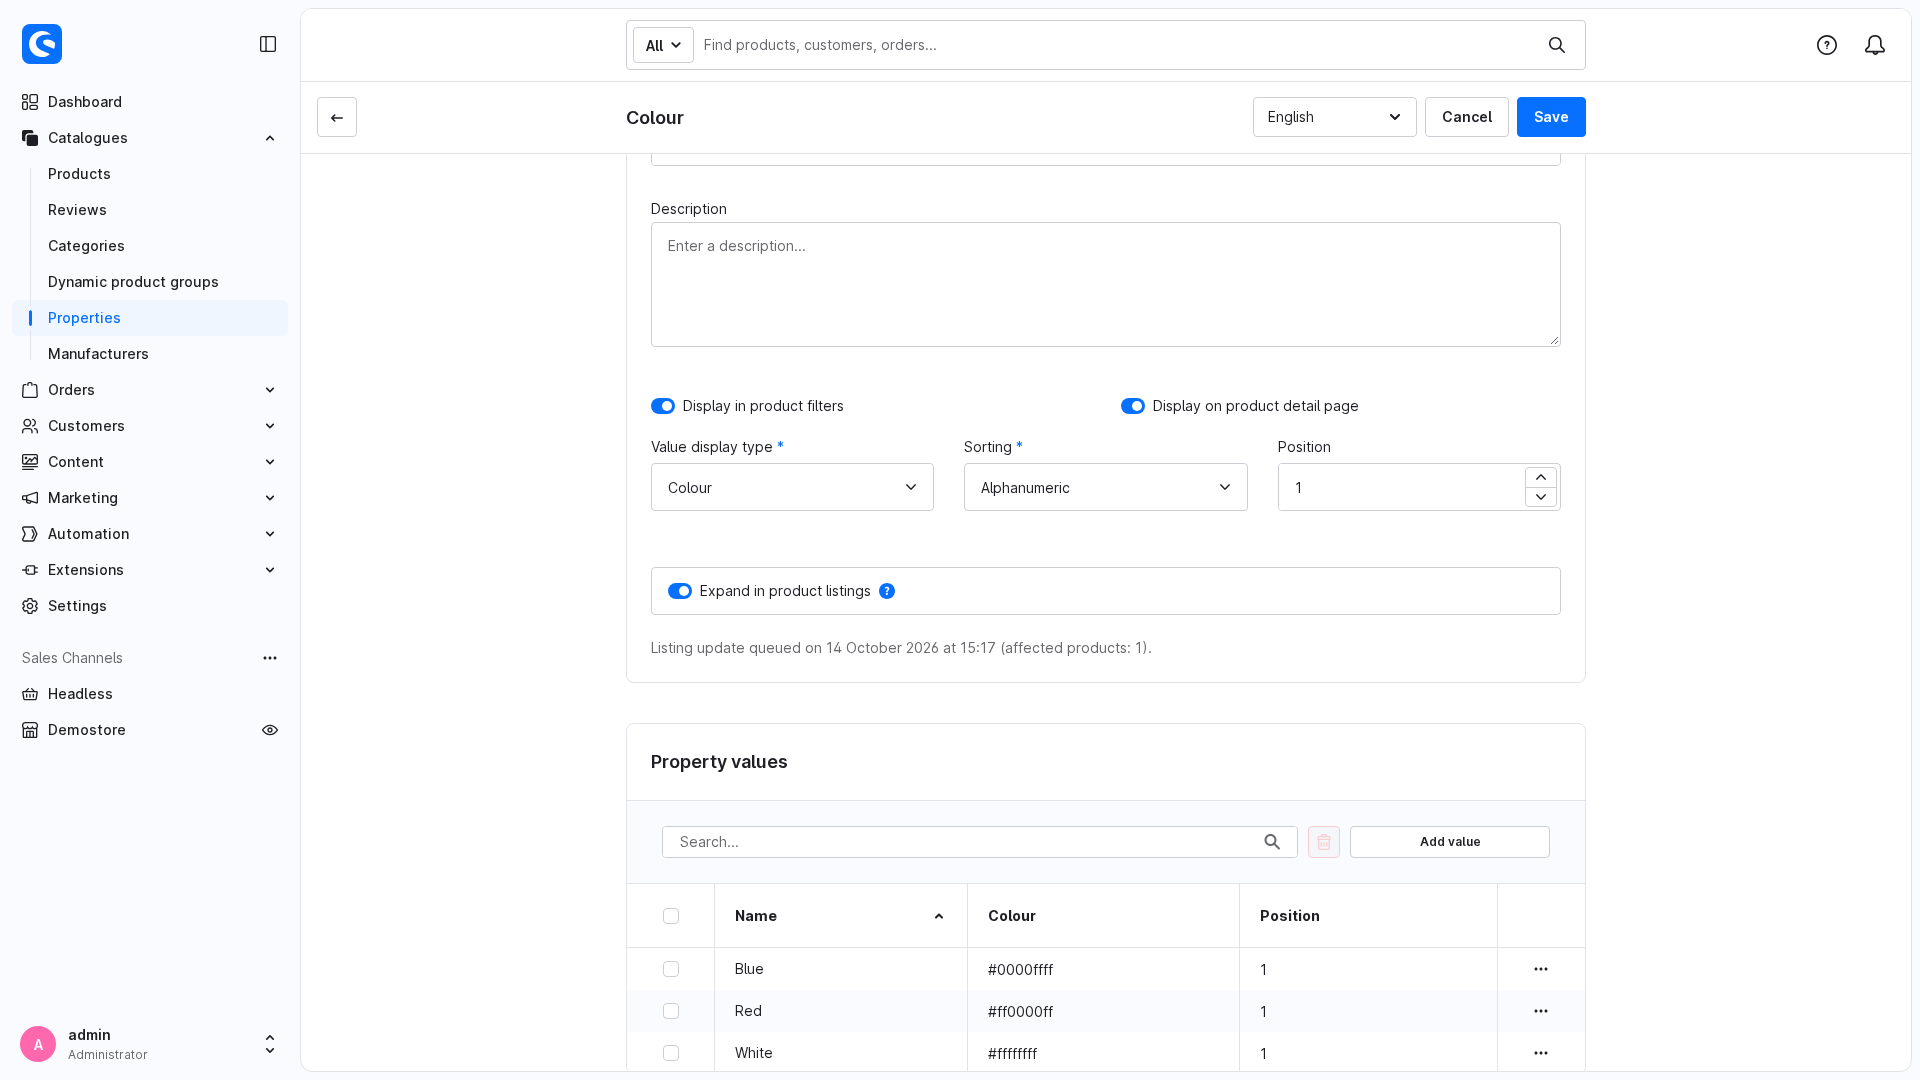Collapse the sidebar with the panel icon
Screen dimensions: 1920x1080
268,44
